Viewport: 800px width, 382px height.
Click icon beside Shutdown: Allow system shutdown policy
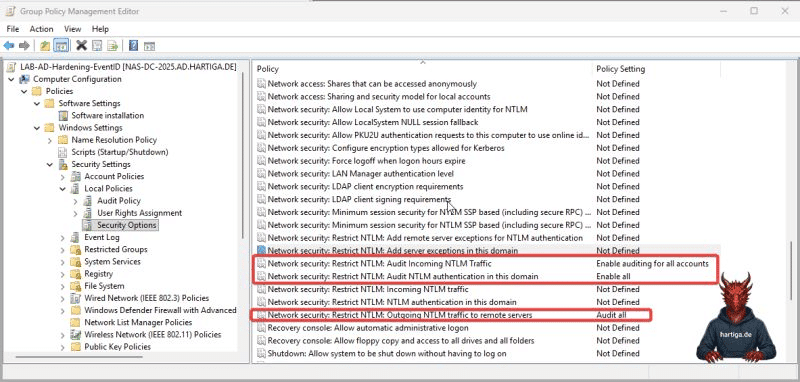coord(262,353)
